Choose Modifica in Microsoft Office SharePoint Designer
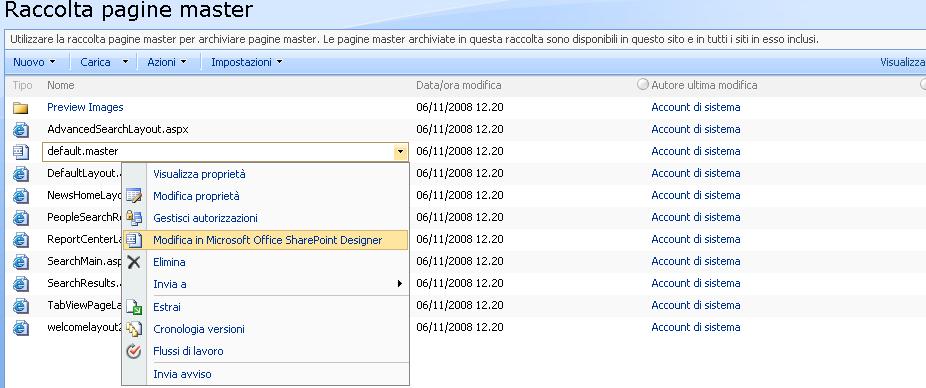The image size is (926, 388). click(268, 240)
